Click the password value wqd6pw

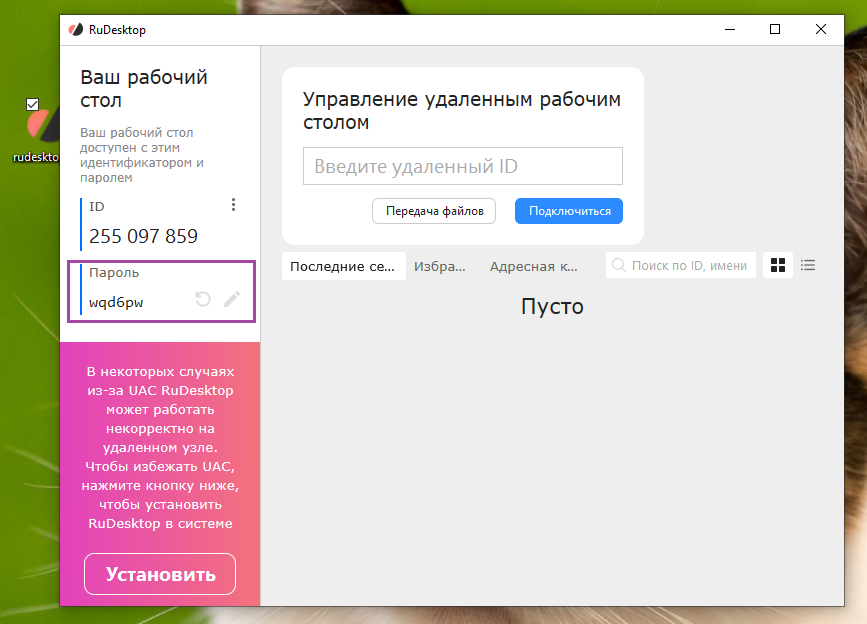(x=116, y=302)
